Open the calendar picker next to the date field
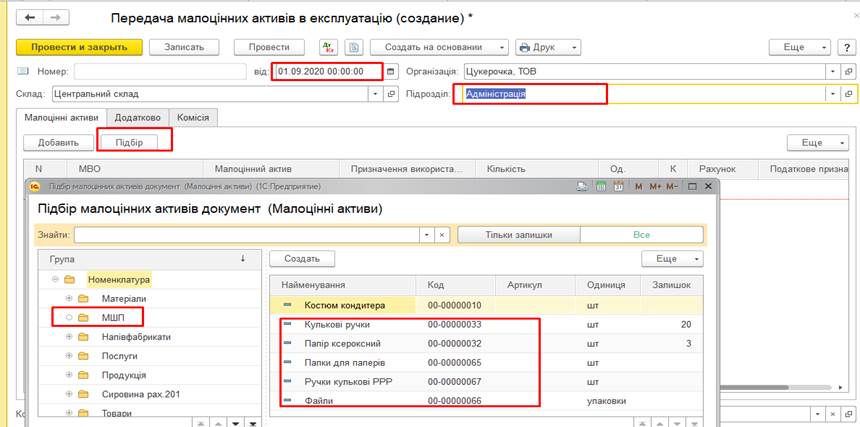The height and width of the screenshot is (427, 860). click(x=391, y=71)
